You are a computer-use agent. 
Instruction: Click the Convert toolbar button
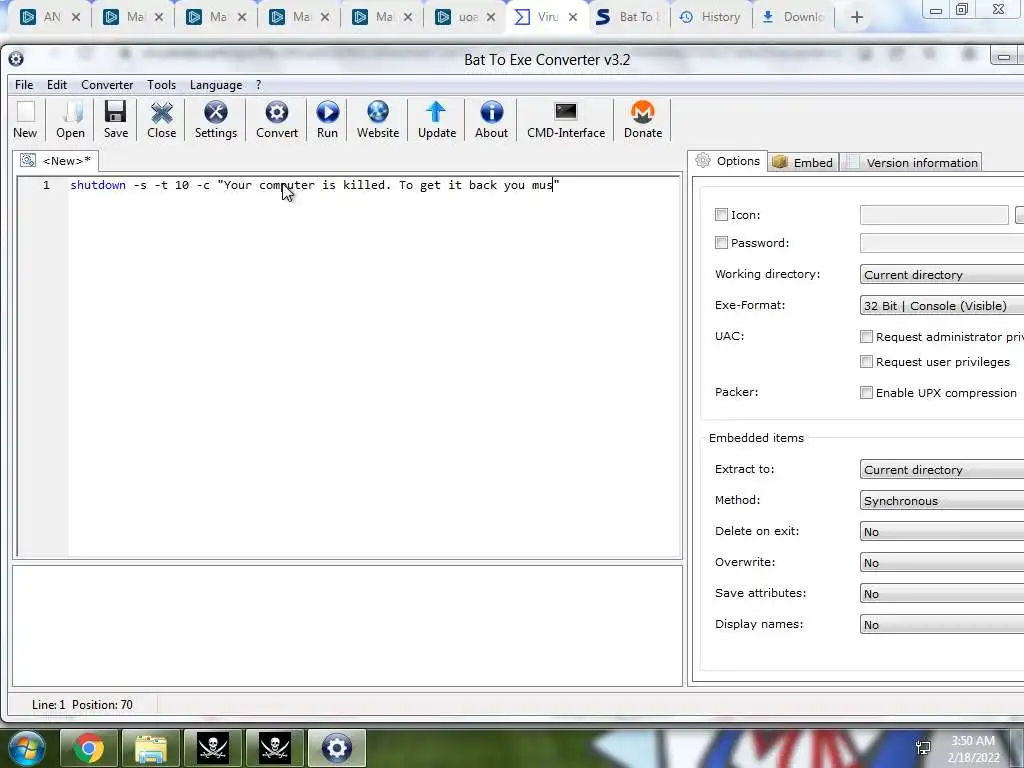pos(277,120)
